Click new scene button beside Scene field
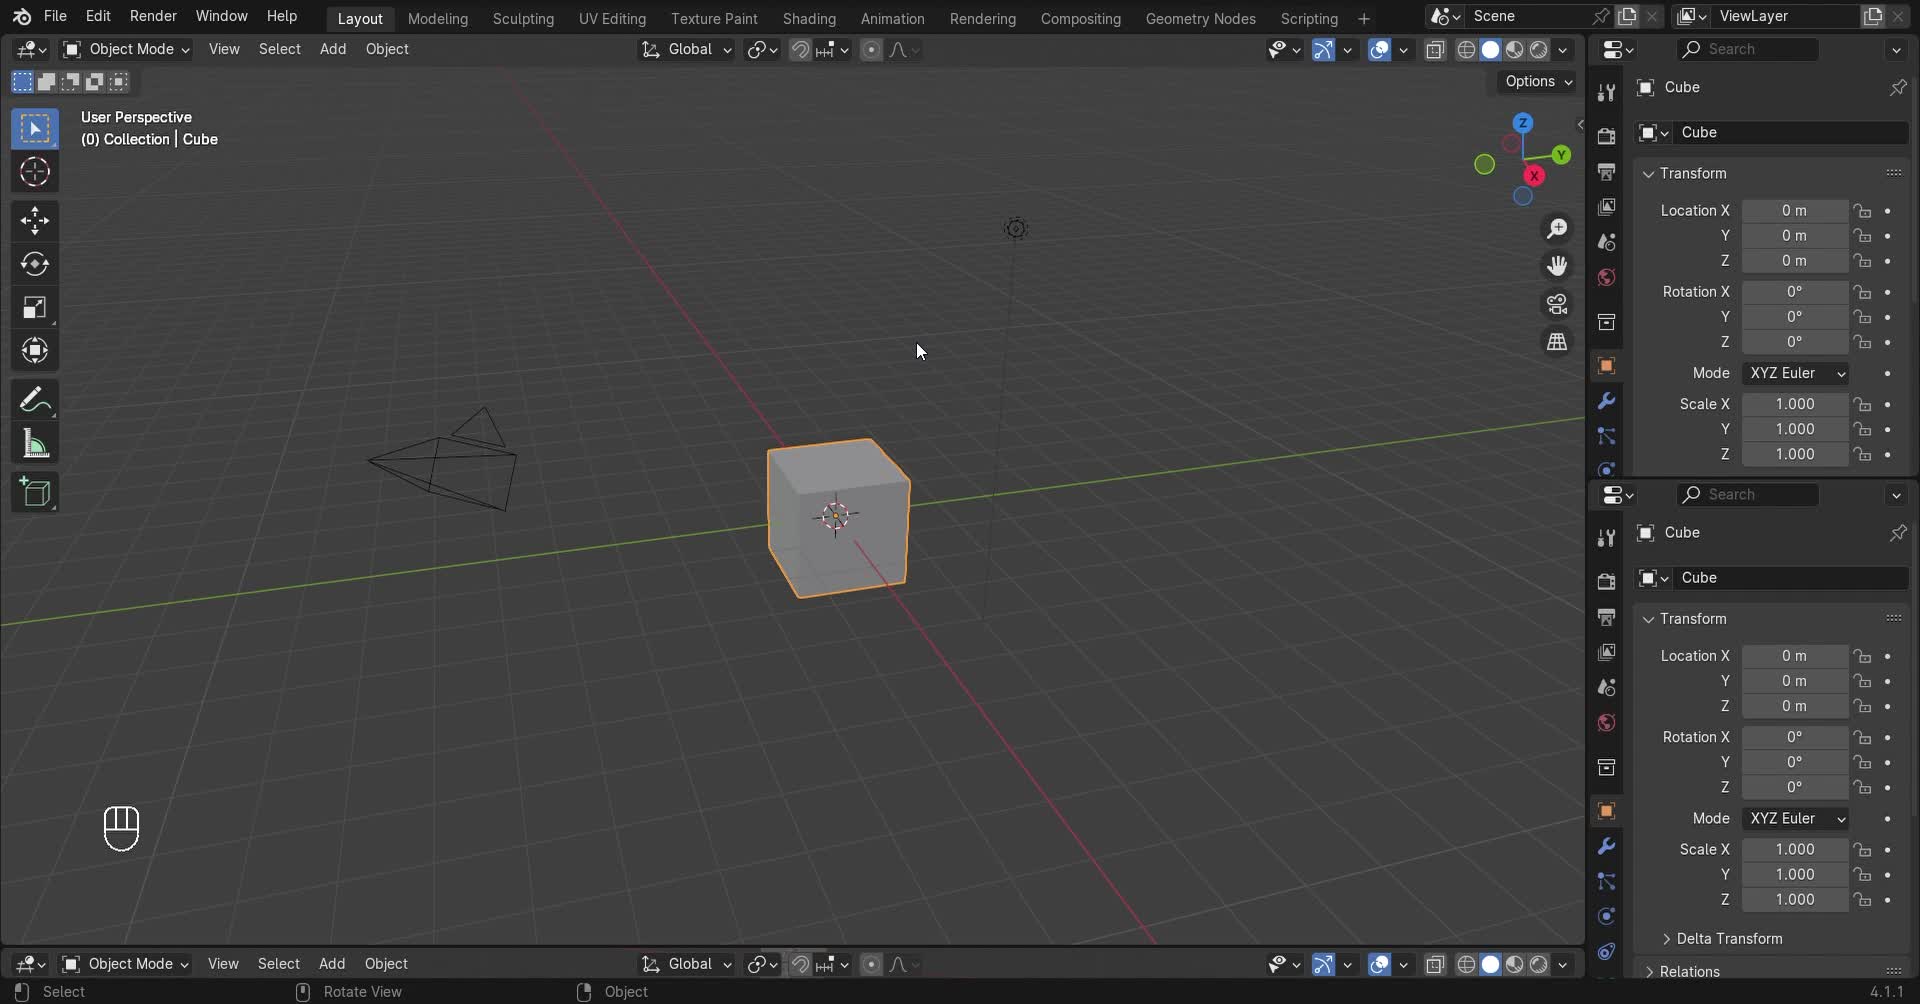 pyautogui.click(x=1627, y=17)
